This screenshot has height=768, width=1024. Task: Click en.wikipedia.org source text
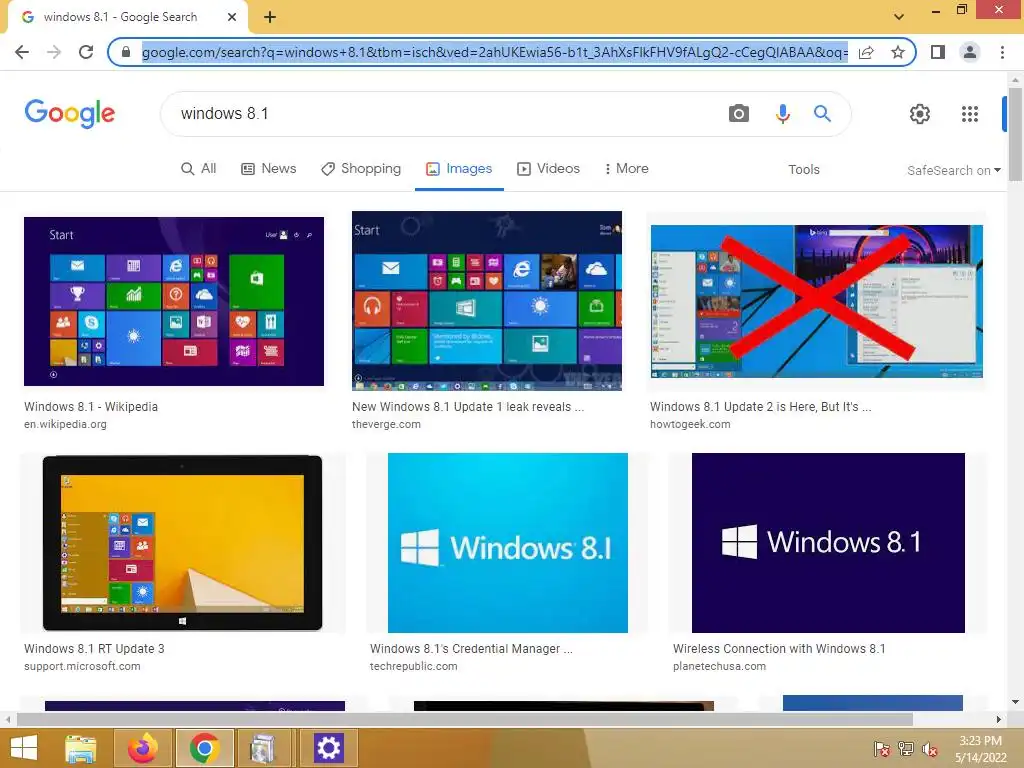65,424
